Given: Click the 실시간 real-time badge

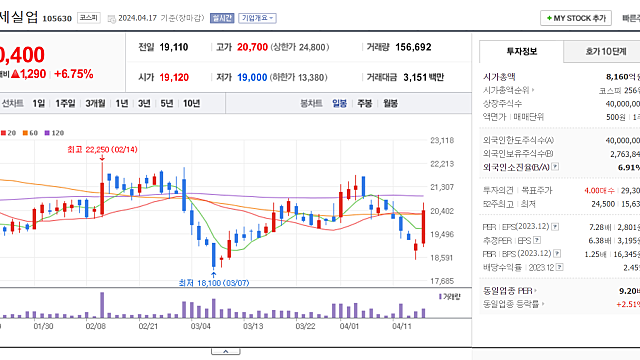Looking at the screenshot, I should pyautogui.click(x=222, y=18).
